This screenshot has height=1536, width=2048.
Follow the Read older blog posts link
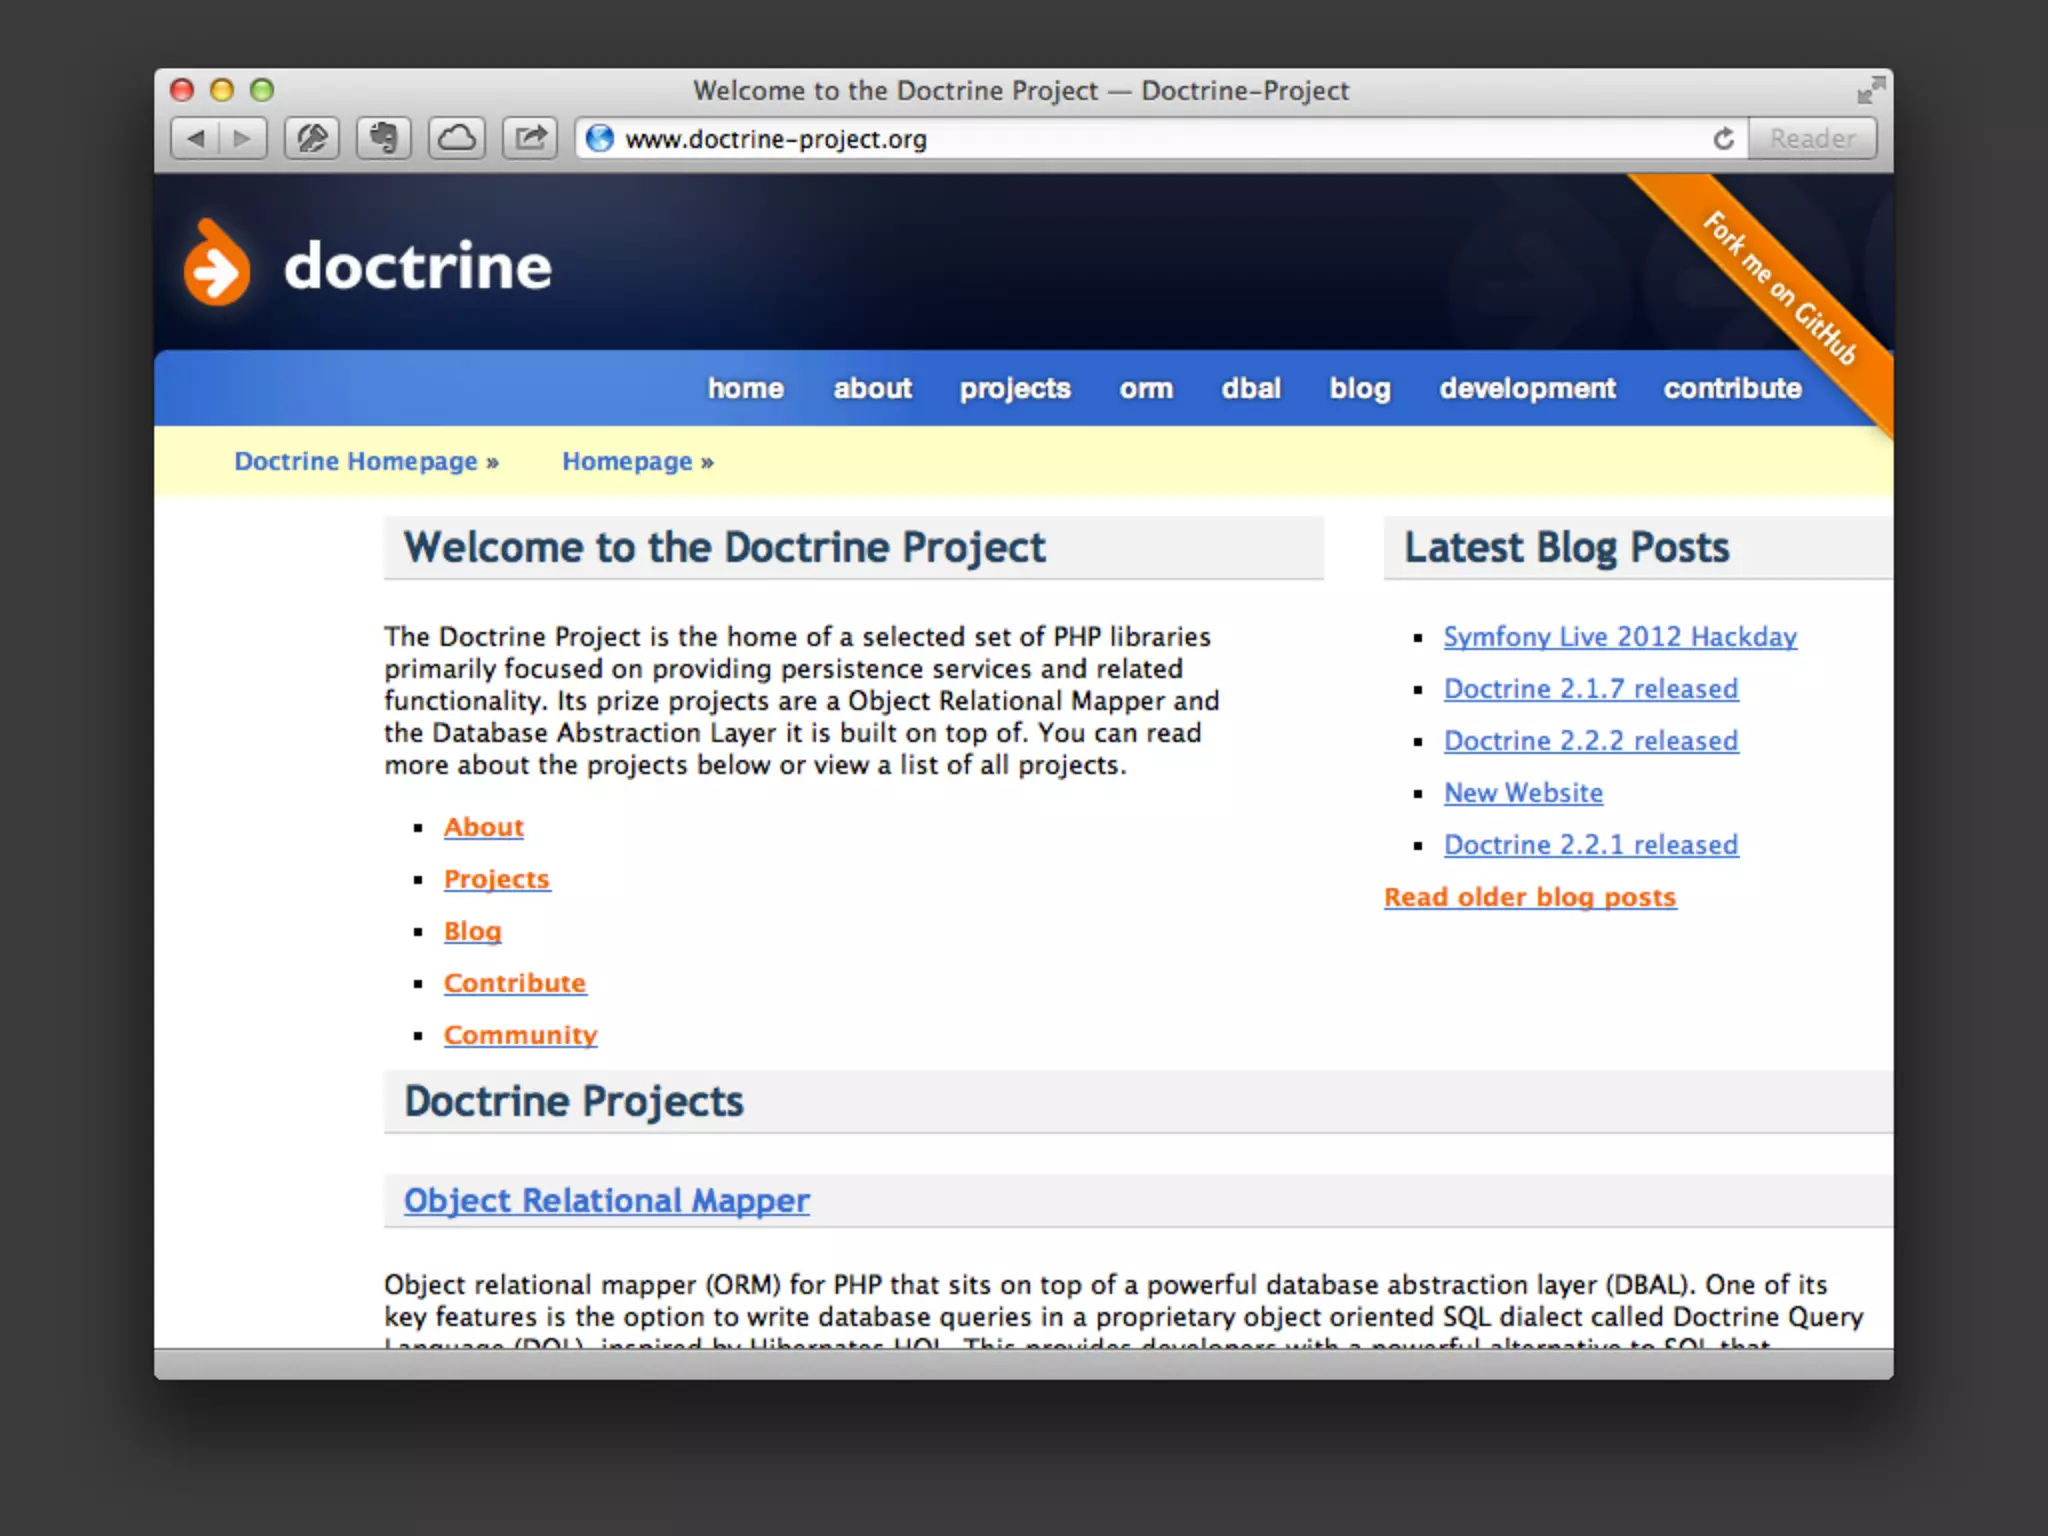pyautogui.click(x=1530, y=897)
